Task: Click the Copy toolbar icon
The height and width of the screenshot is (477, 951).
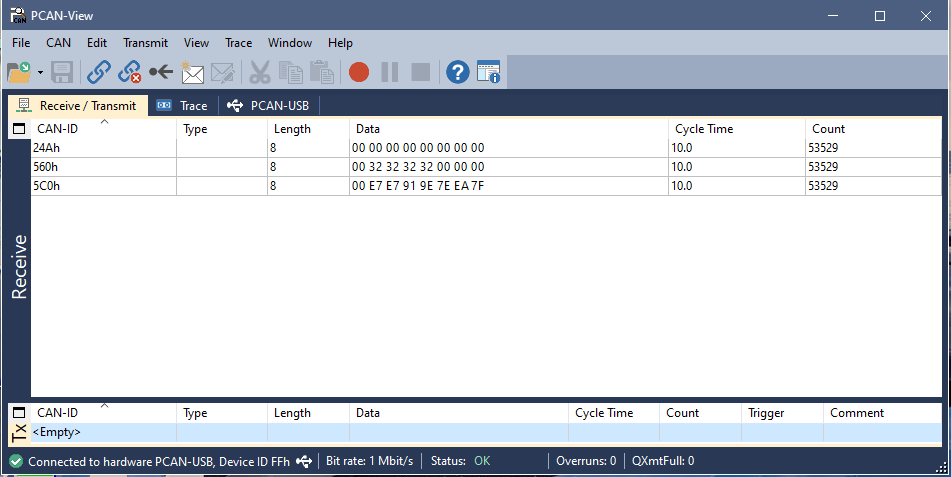Action: (291, 72)
